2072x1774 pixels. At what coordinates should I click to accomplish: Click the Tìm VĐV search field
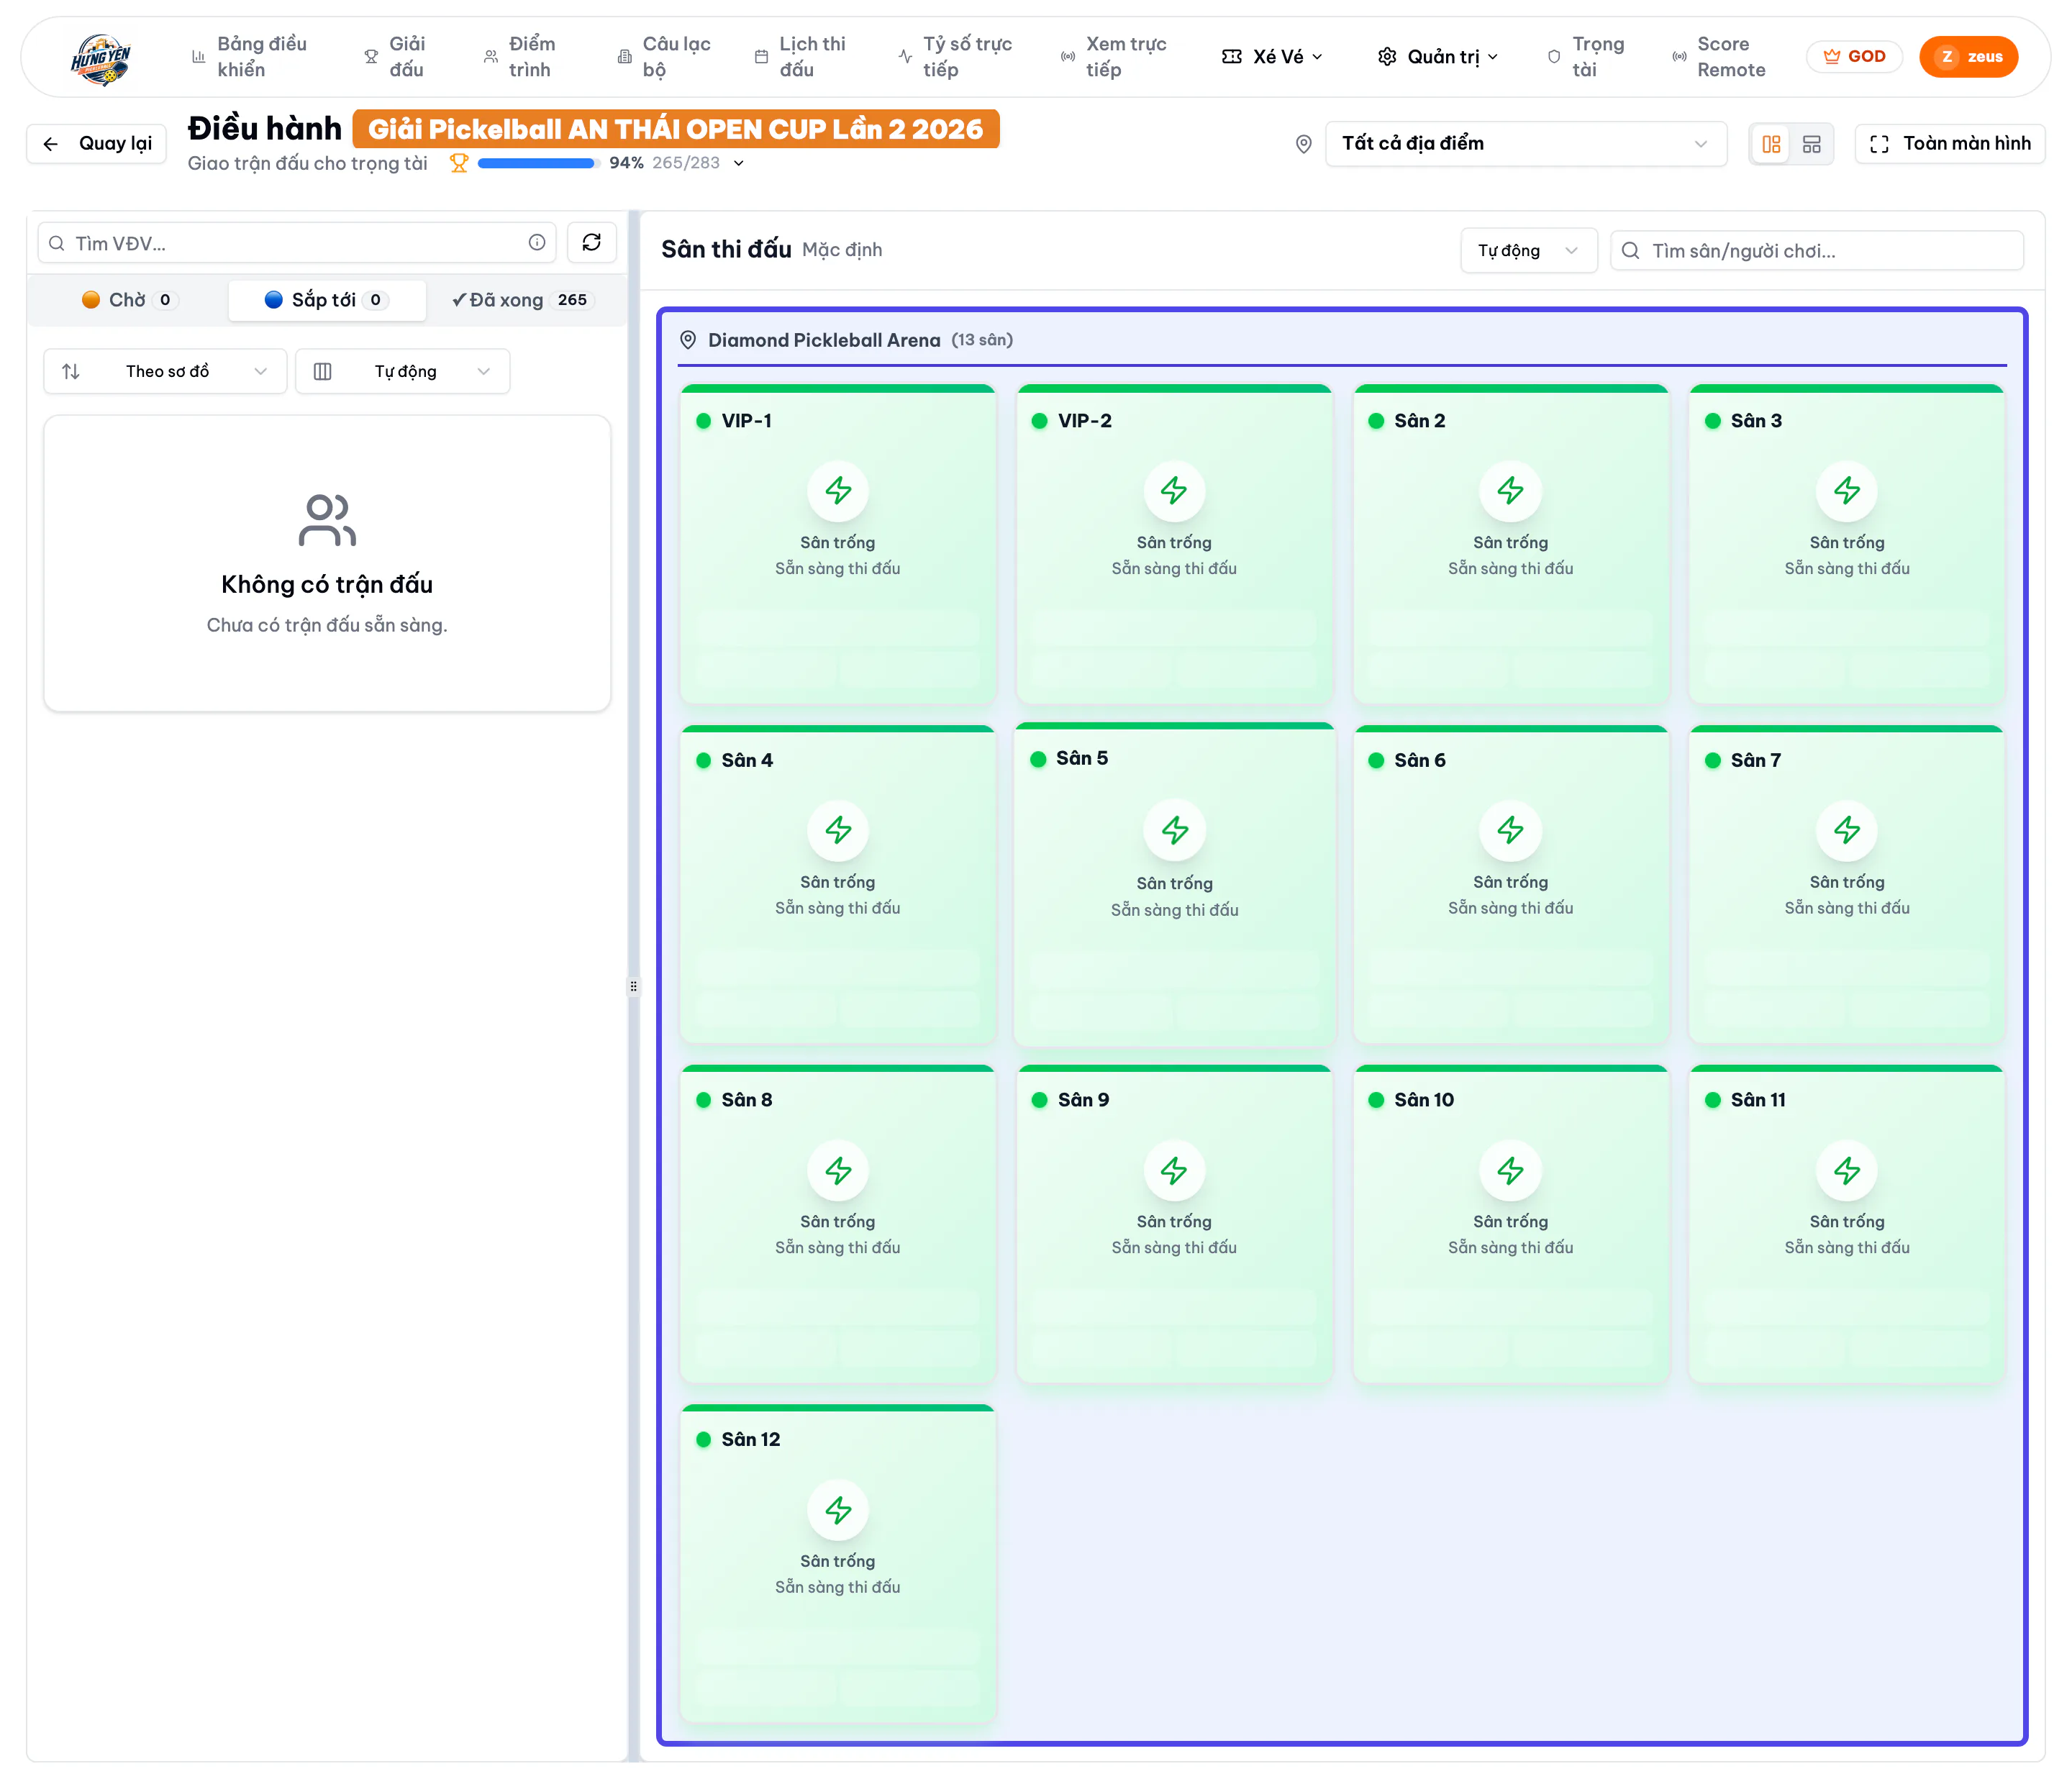coord(297,243)
